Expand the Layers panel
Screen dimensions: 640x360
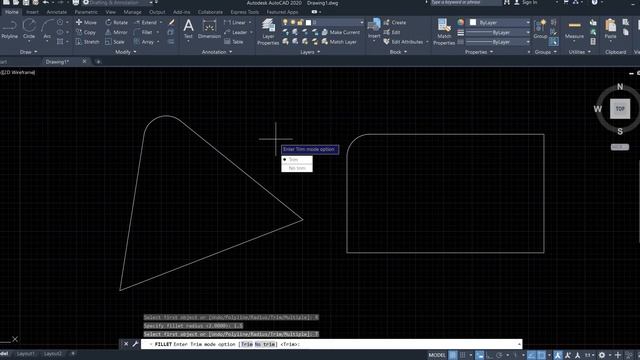[310, 52]
